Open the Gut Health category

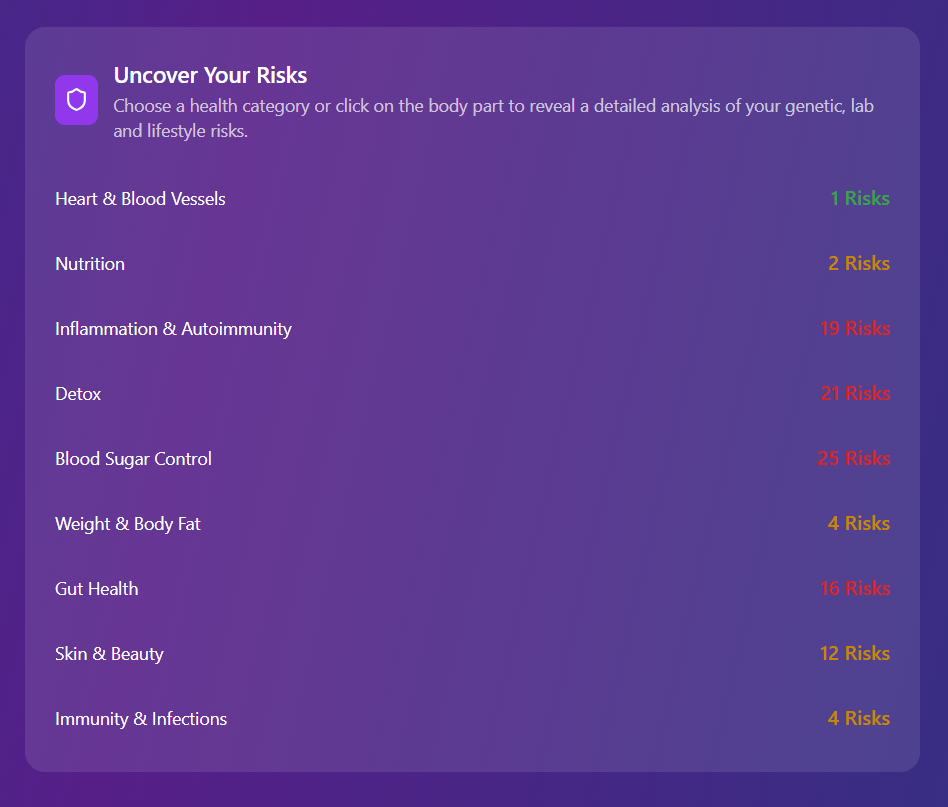97,589
